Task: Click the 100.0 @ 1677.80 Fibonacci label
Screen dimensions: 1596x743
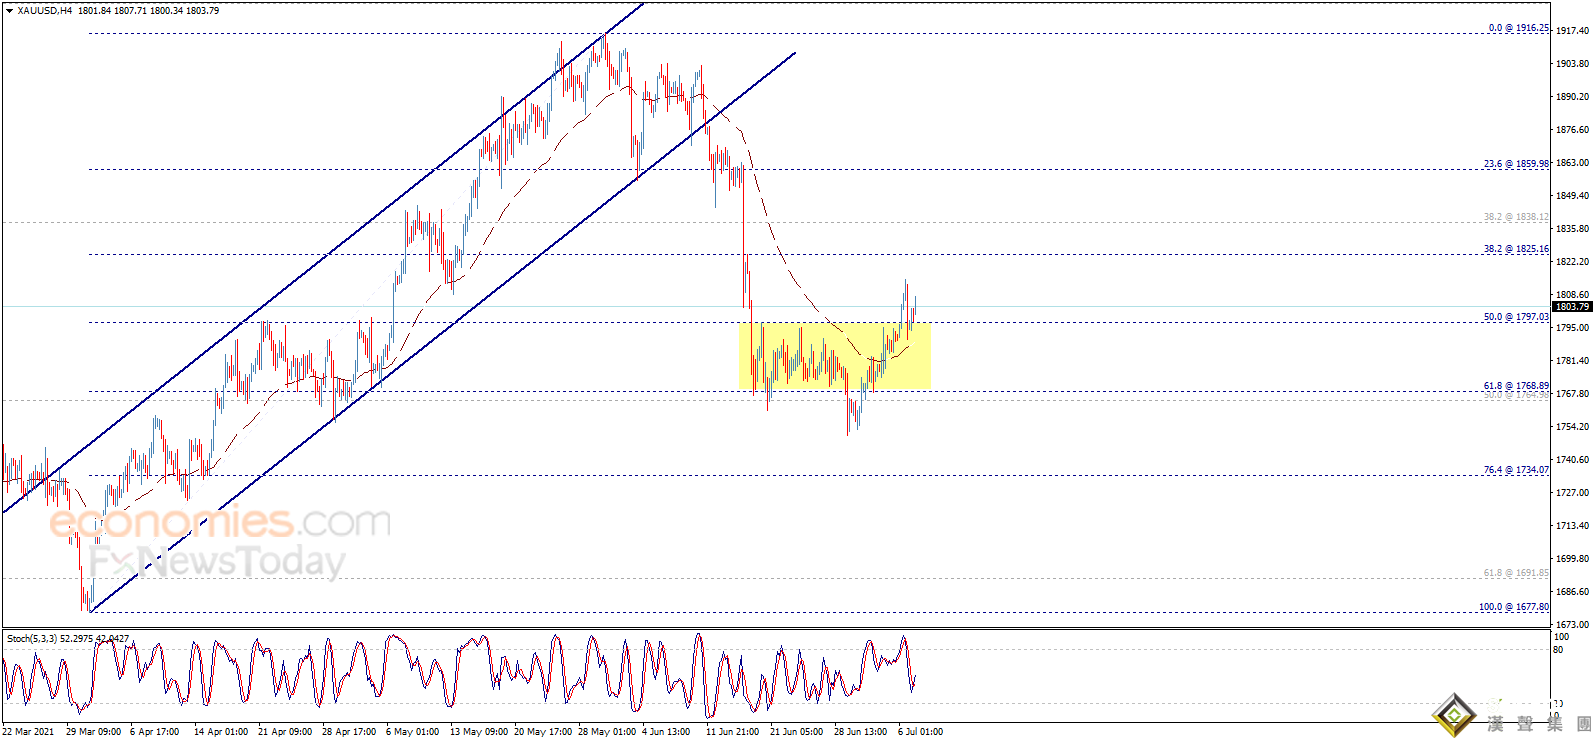Action: tap(1514, 607)
